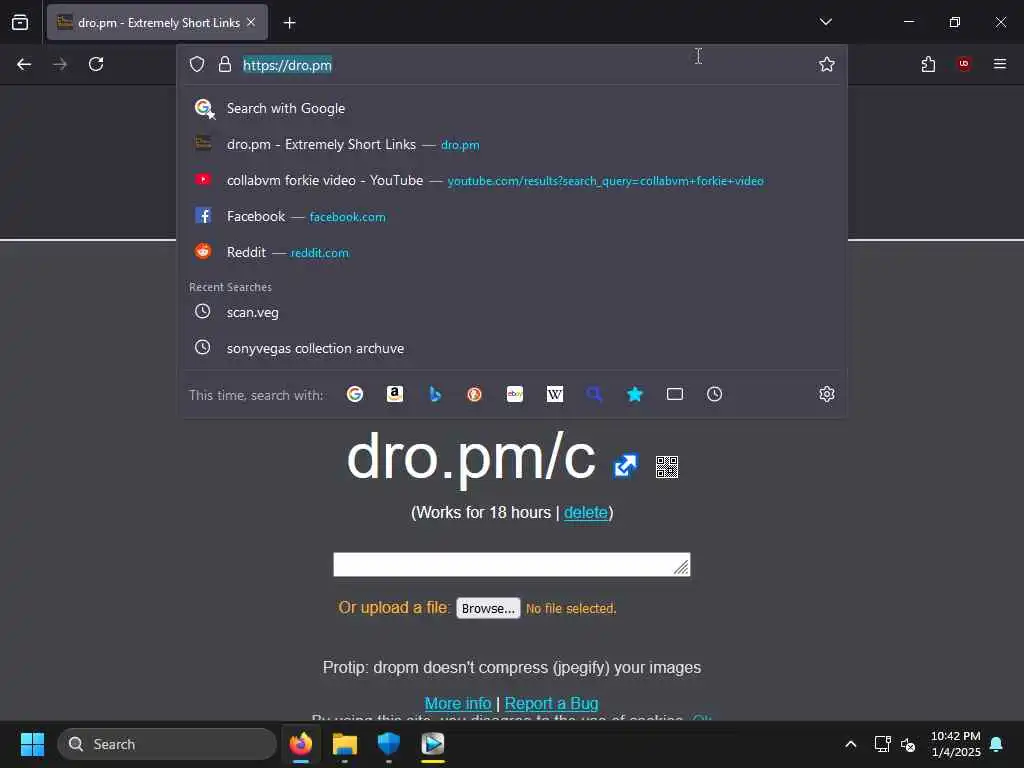Image resolution: width=1024 pixels, height=768 pixels.
Task: Click the muted volume tray icon
Action: coord(908,744)
